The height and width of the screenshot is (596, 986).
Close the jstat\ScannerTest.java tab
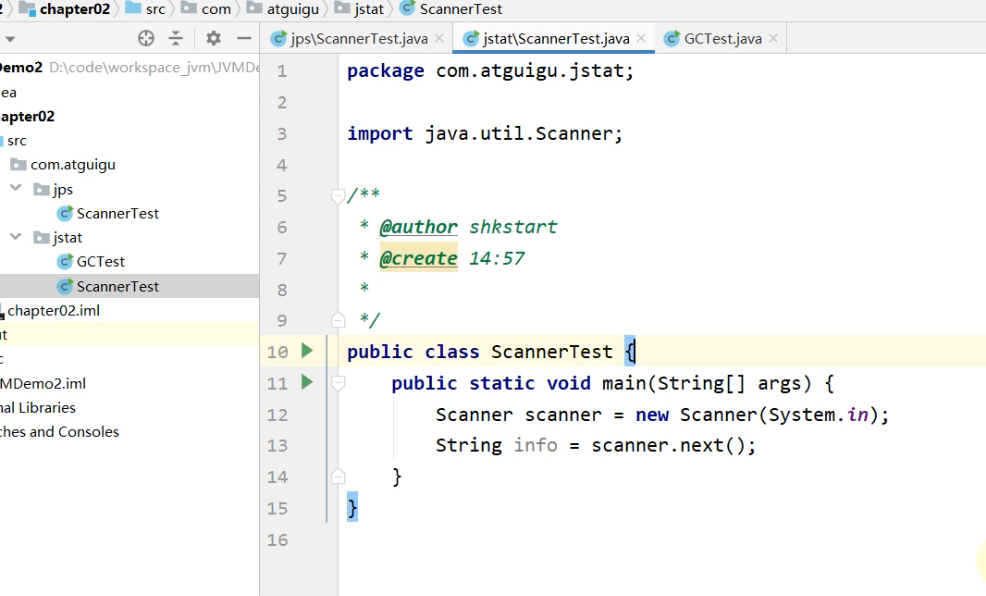641,38
